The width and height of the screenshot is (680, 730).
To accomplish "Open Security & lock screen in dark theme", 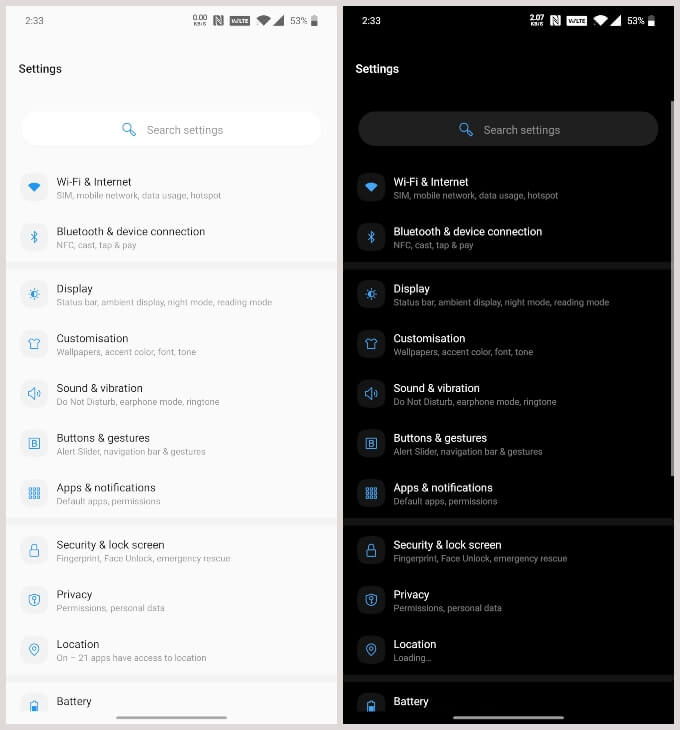I will tap(508, 551).
